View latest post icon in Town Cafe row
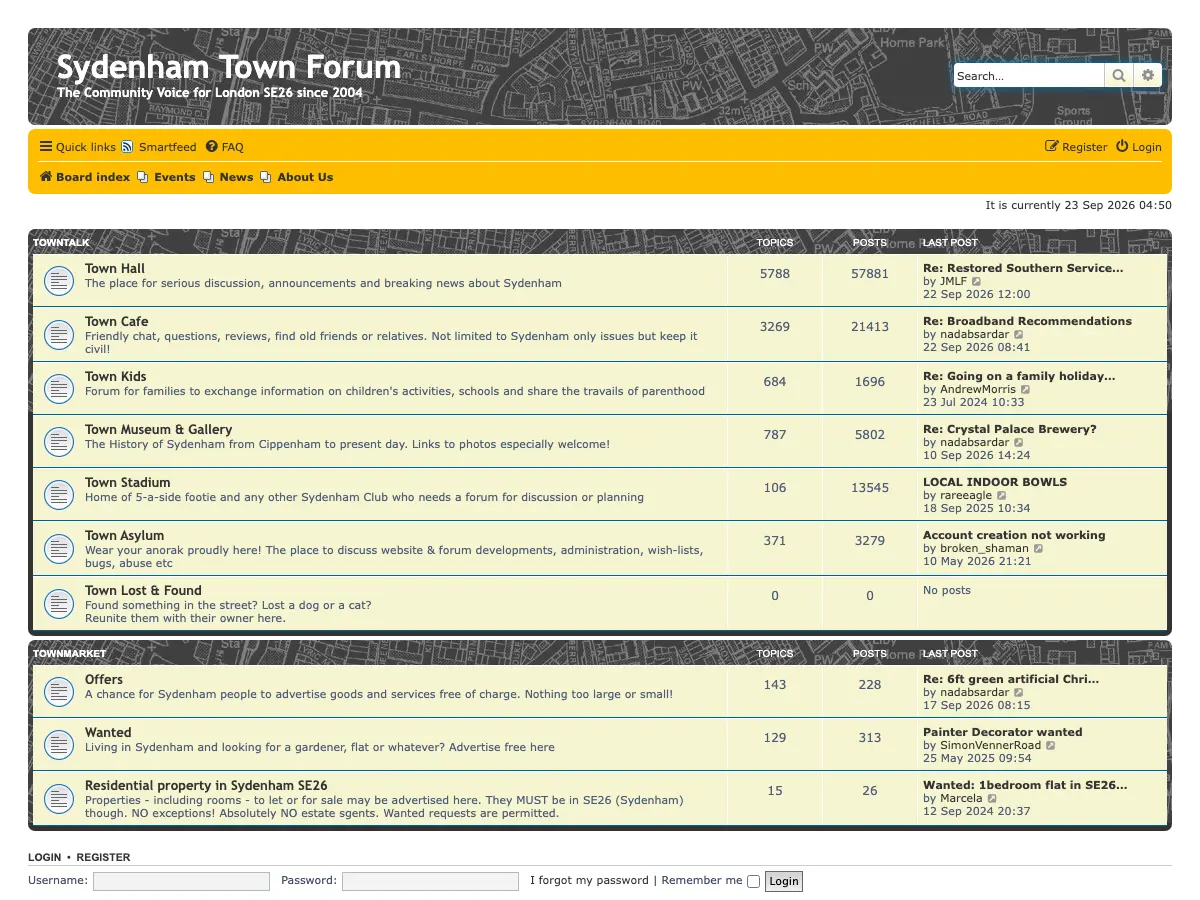The height and width of the screenshot is (900, 1200). point(1019,335)
